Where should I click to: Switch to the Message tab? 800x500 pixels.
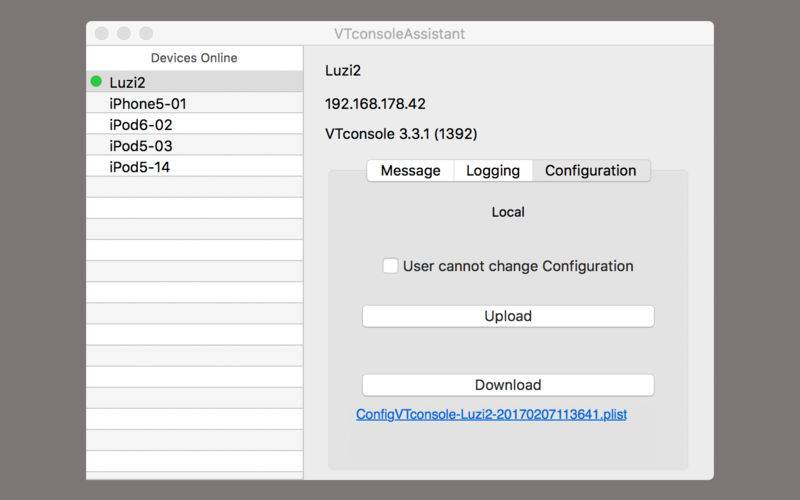410,170
